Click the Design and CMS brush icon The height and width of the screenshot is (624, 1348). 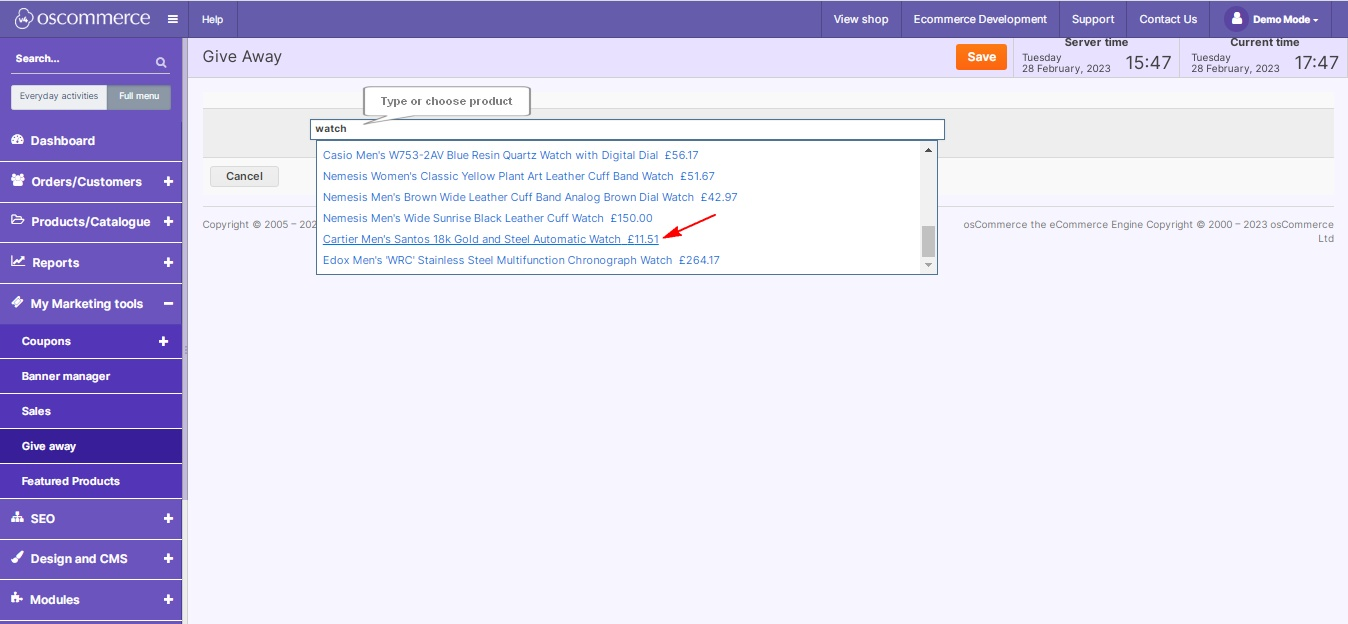pos(17,558)
